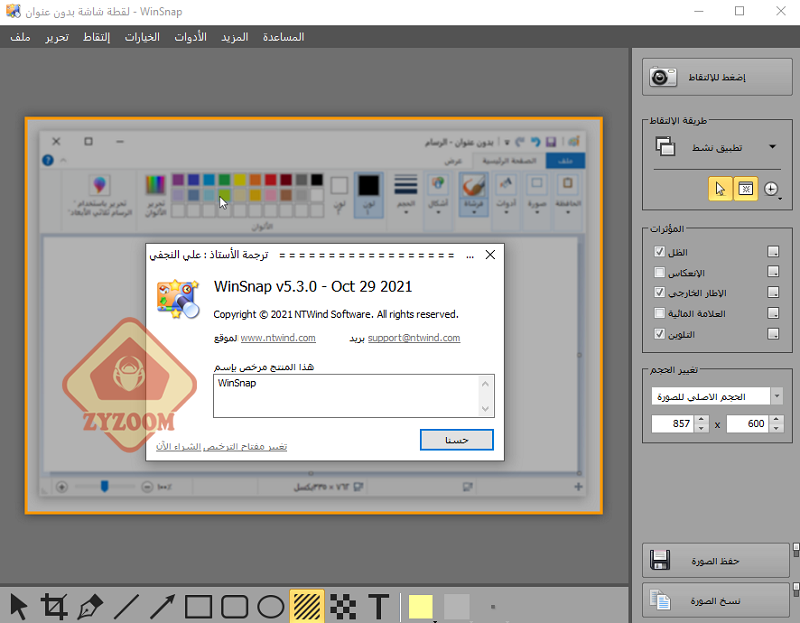Viewport: 800px width, 623px height.
Task: Click the إضغط للإلتقاط capture button
Action: (x=717, y=77)
